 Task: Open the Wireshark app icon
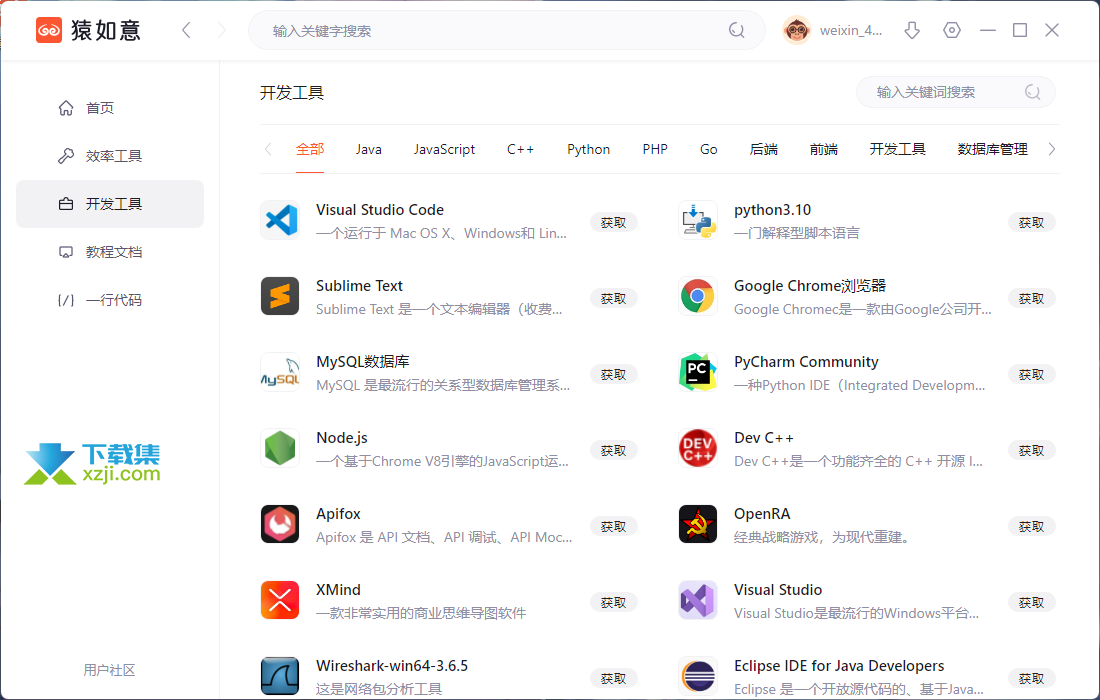280,676
